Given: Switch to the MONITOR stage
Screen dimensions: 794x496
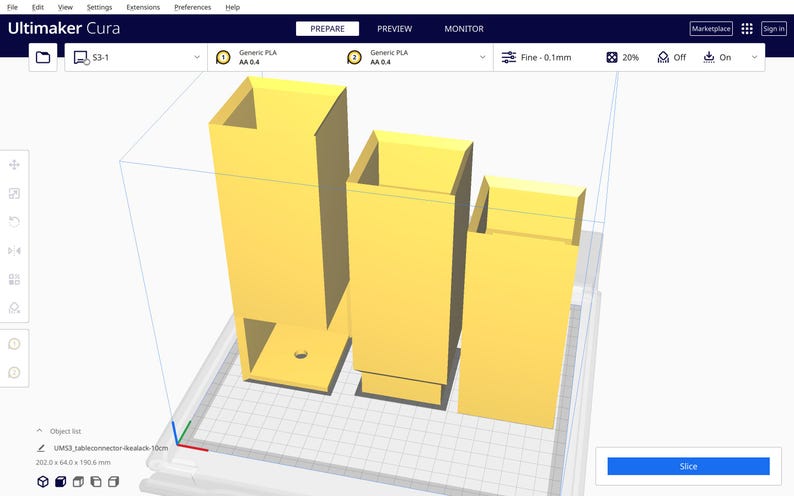Looking at the screenshot, I should pyautogui.click(x=464, y=29).
